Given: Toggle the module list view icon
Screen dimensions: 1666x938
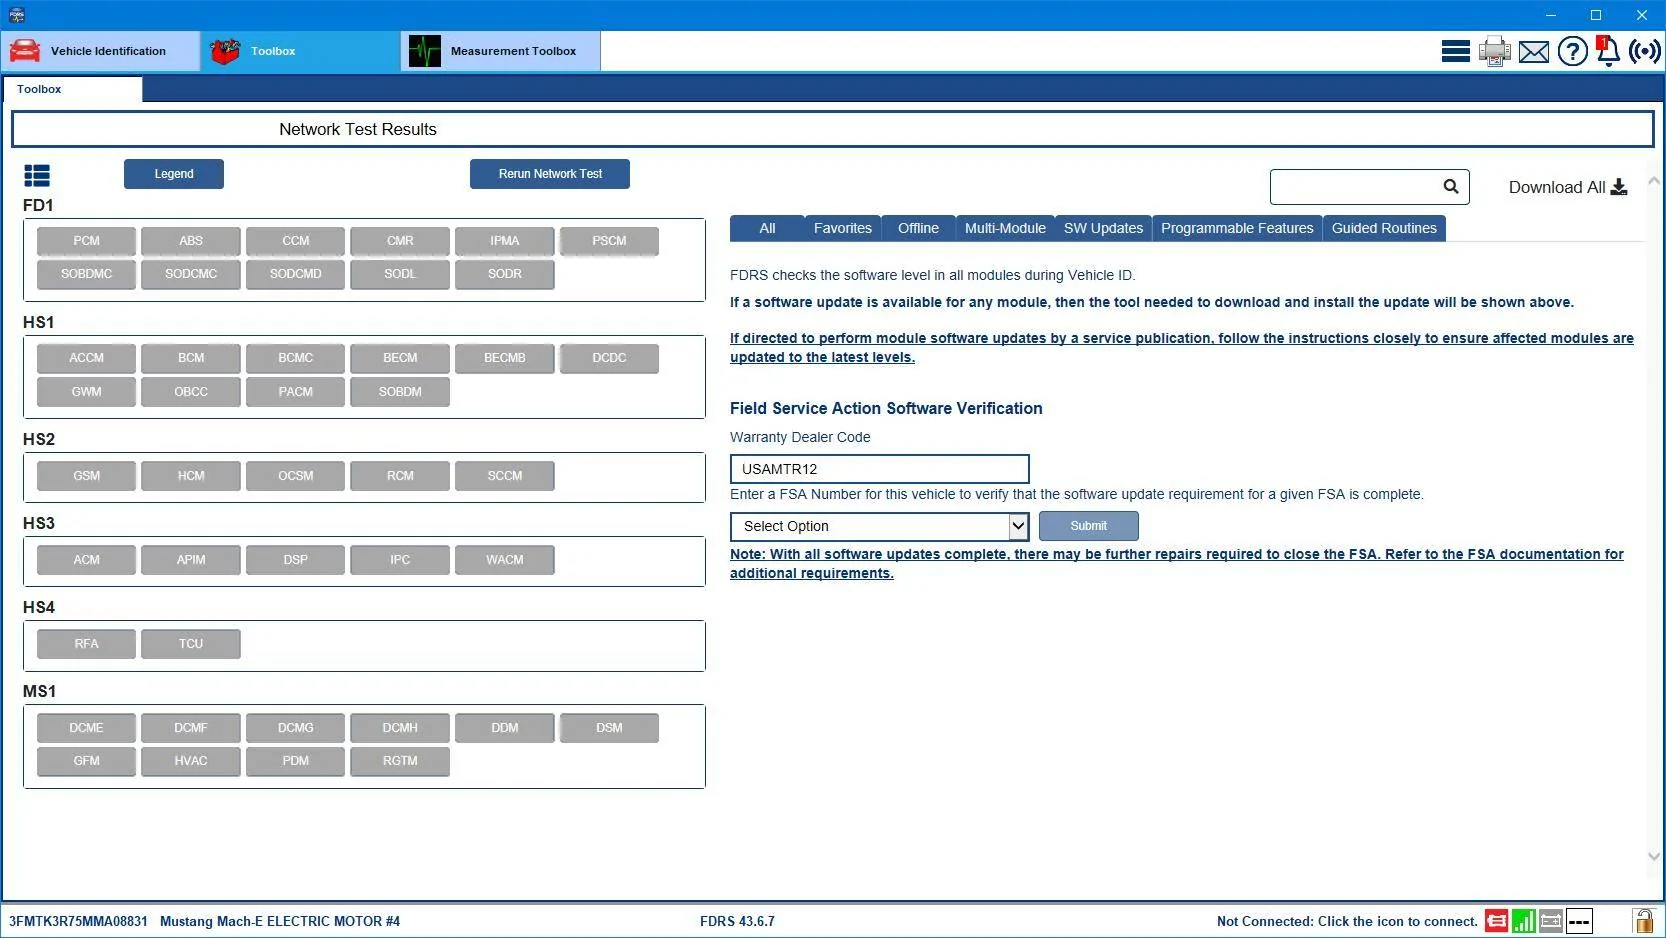Looking at the screenshot, I should (37, 176).
